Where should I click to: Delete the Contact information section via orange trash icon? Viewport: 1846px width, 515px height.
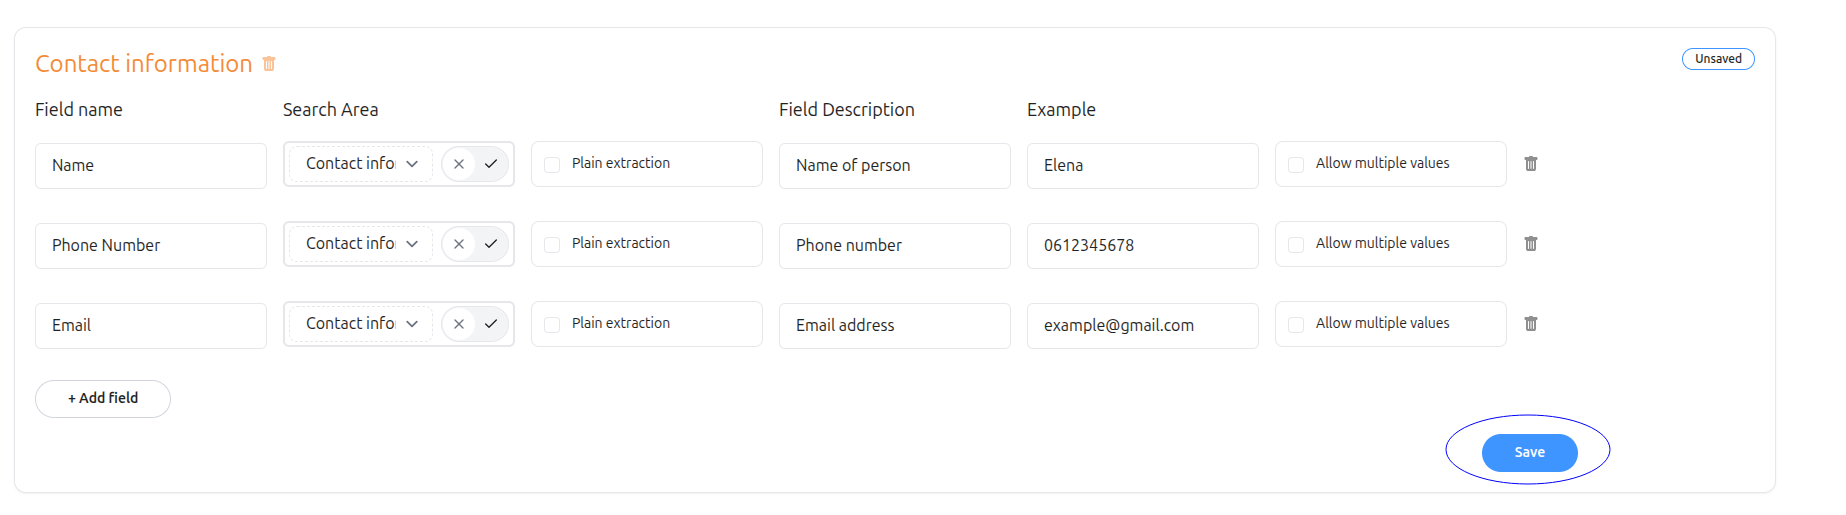269,63
